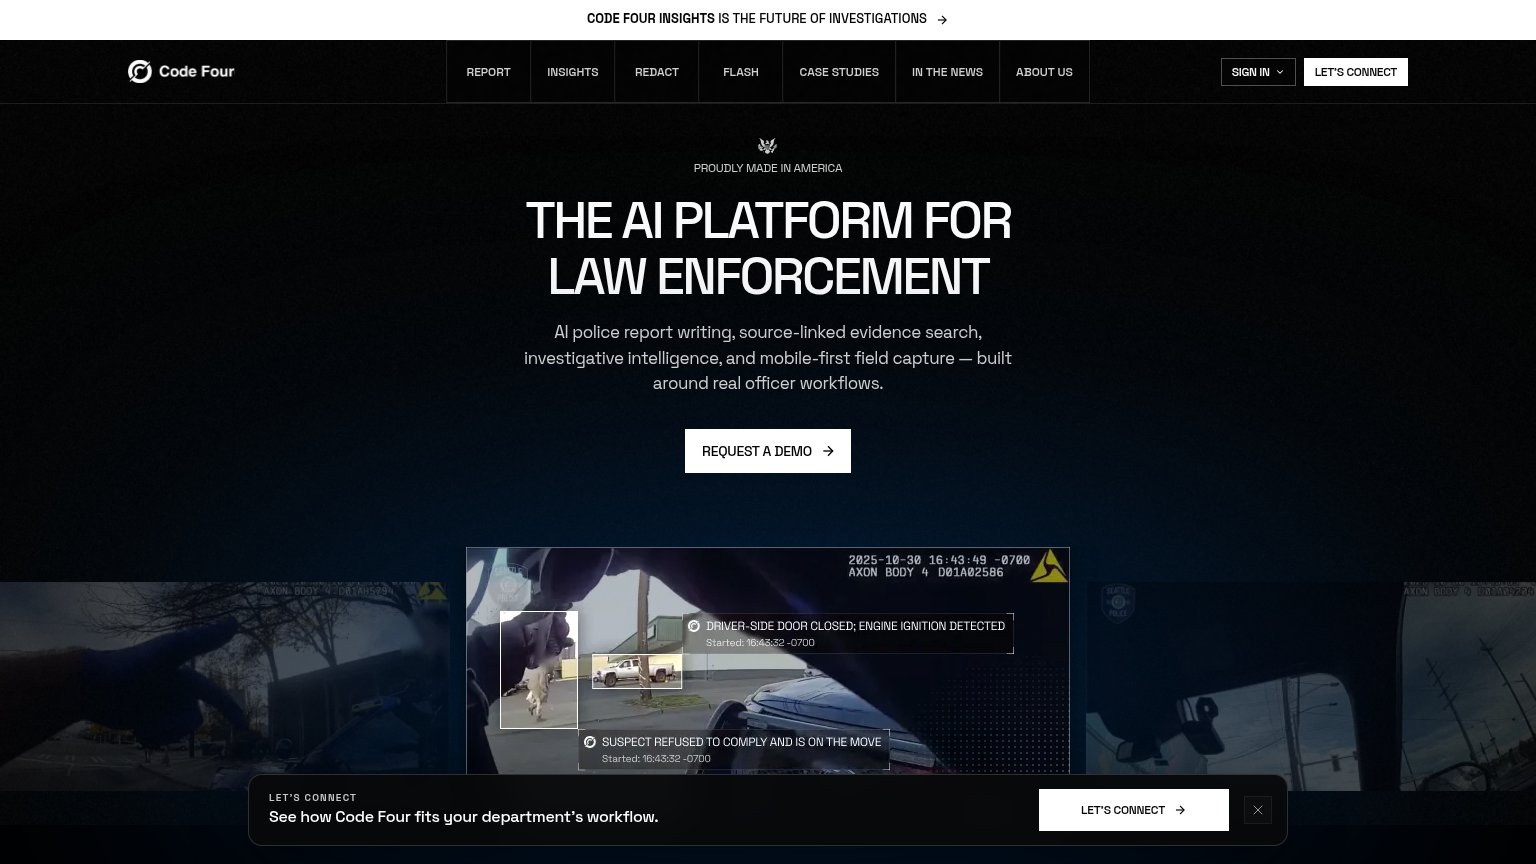Open the Report menu item
Image resolution: width=1536 pixels, height=864 pixels.
(x=488, y=72)
